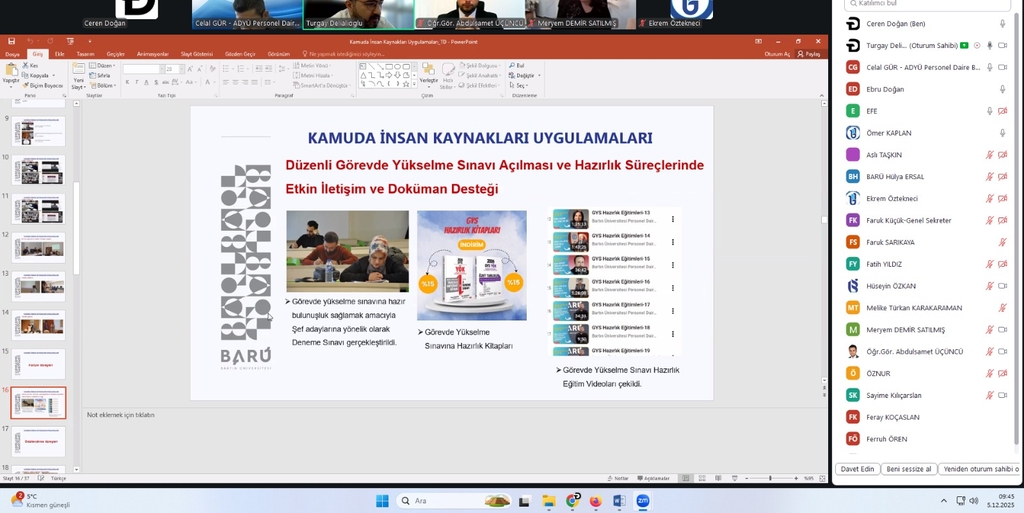Toggle the camera icon next to Celal GÜR
Screen dimensions: 1024x513
coord(1002,67)
